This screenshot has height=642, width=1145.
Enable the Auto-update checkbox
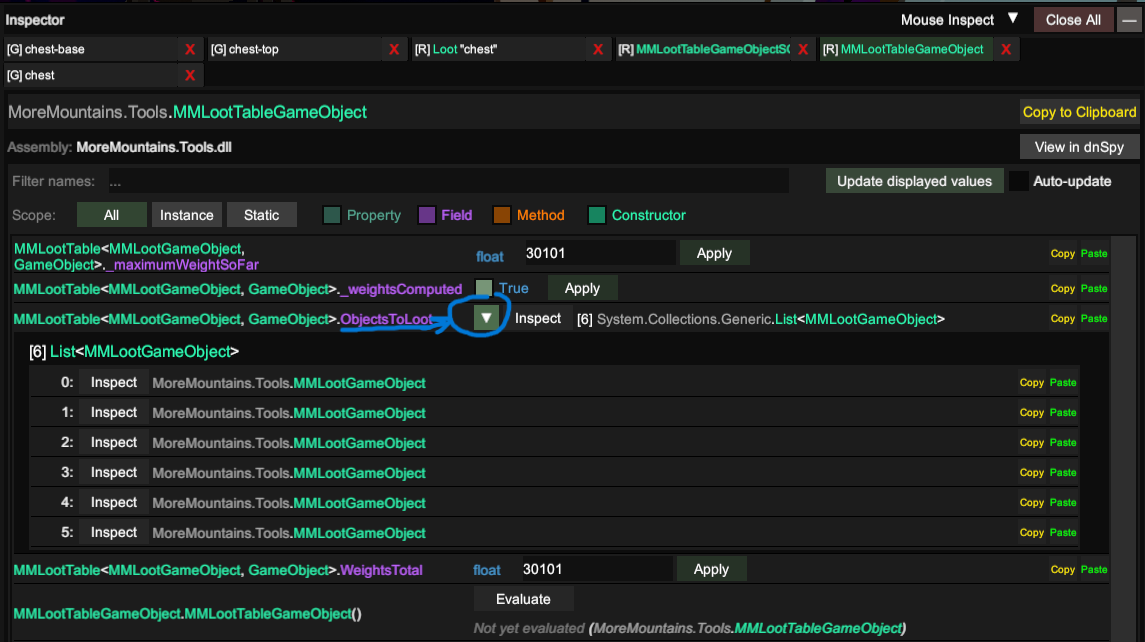tap(1018, 181)
